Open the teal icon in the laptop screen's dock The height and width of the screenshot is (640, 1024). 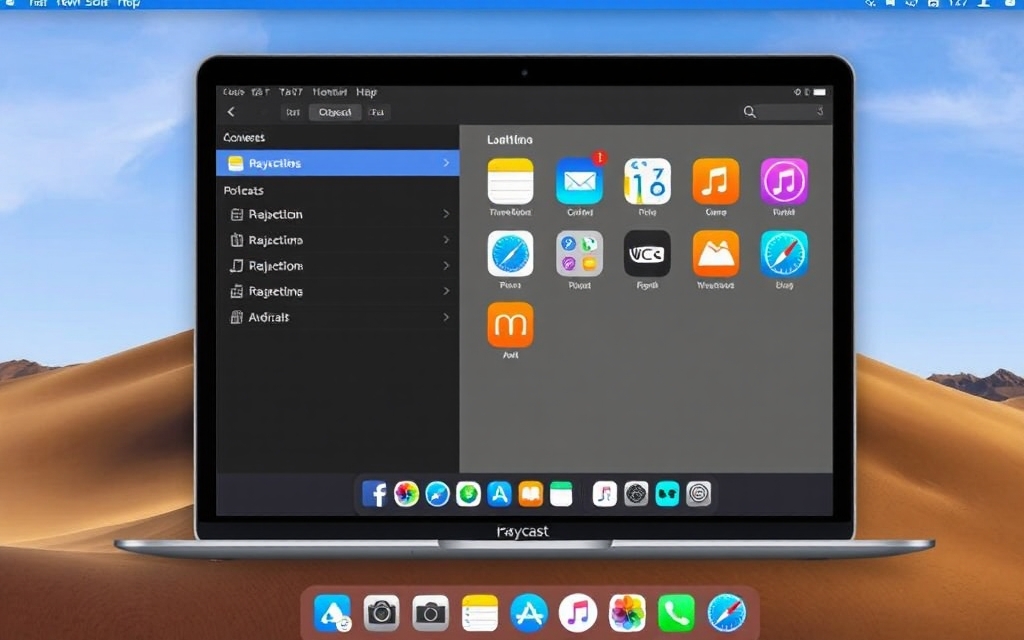pyautogui.click(x=667, y=494)
